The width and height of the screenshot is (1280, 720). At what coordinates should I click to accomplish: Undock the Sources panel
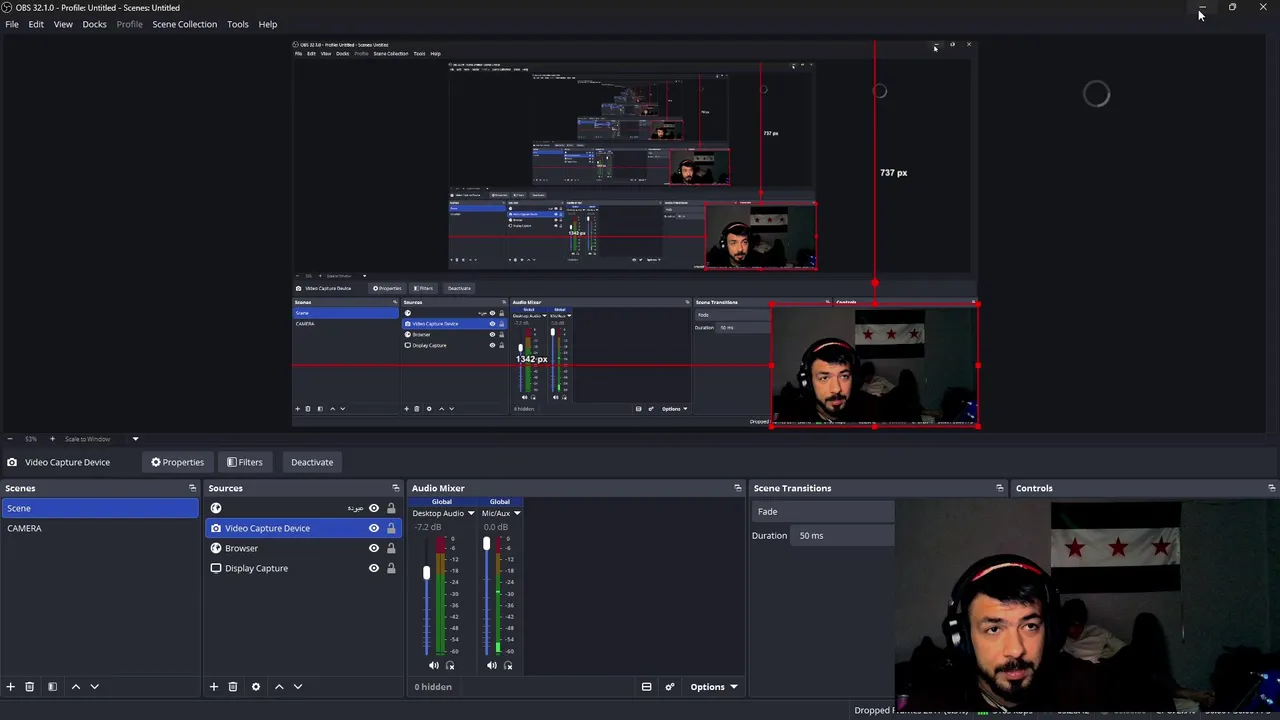(x=396, y=488)
